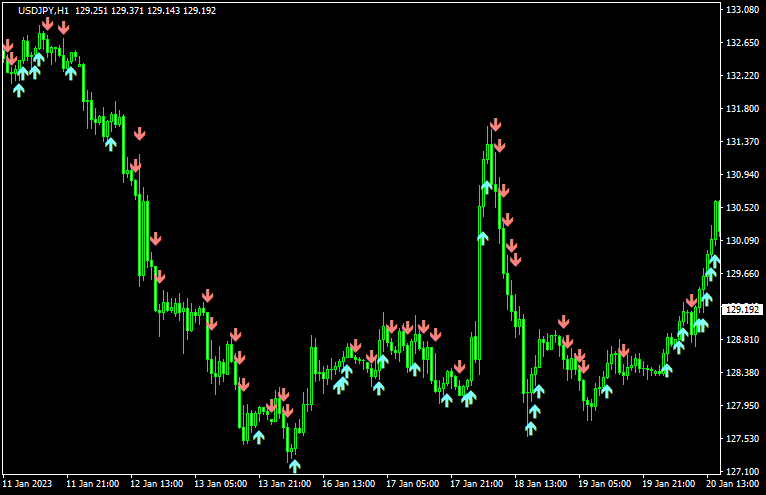
Task: Click the 127.100 price axis label
Action: [x=742, y=471]
